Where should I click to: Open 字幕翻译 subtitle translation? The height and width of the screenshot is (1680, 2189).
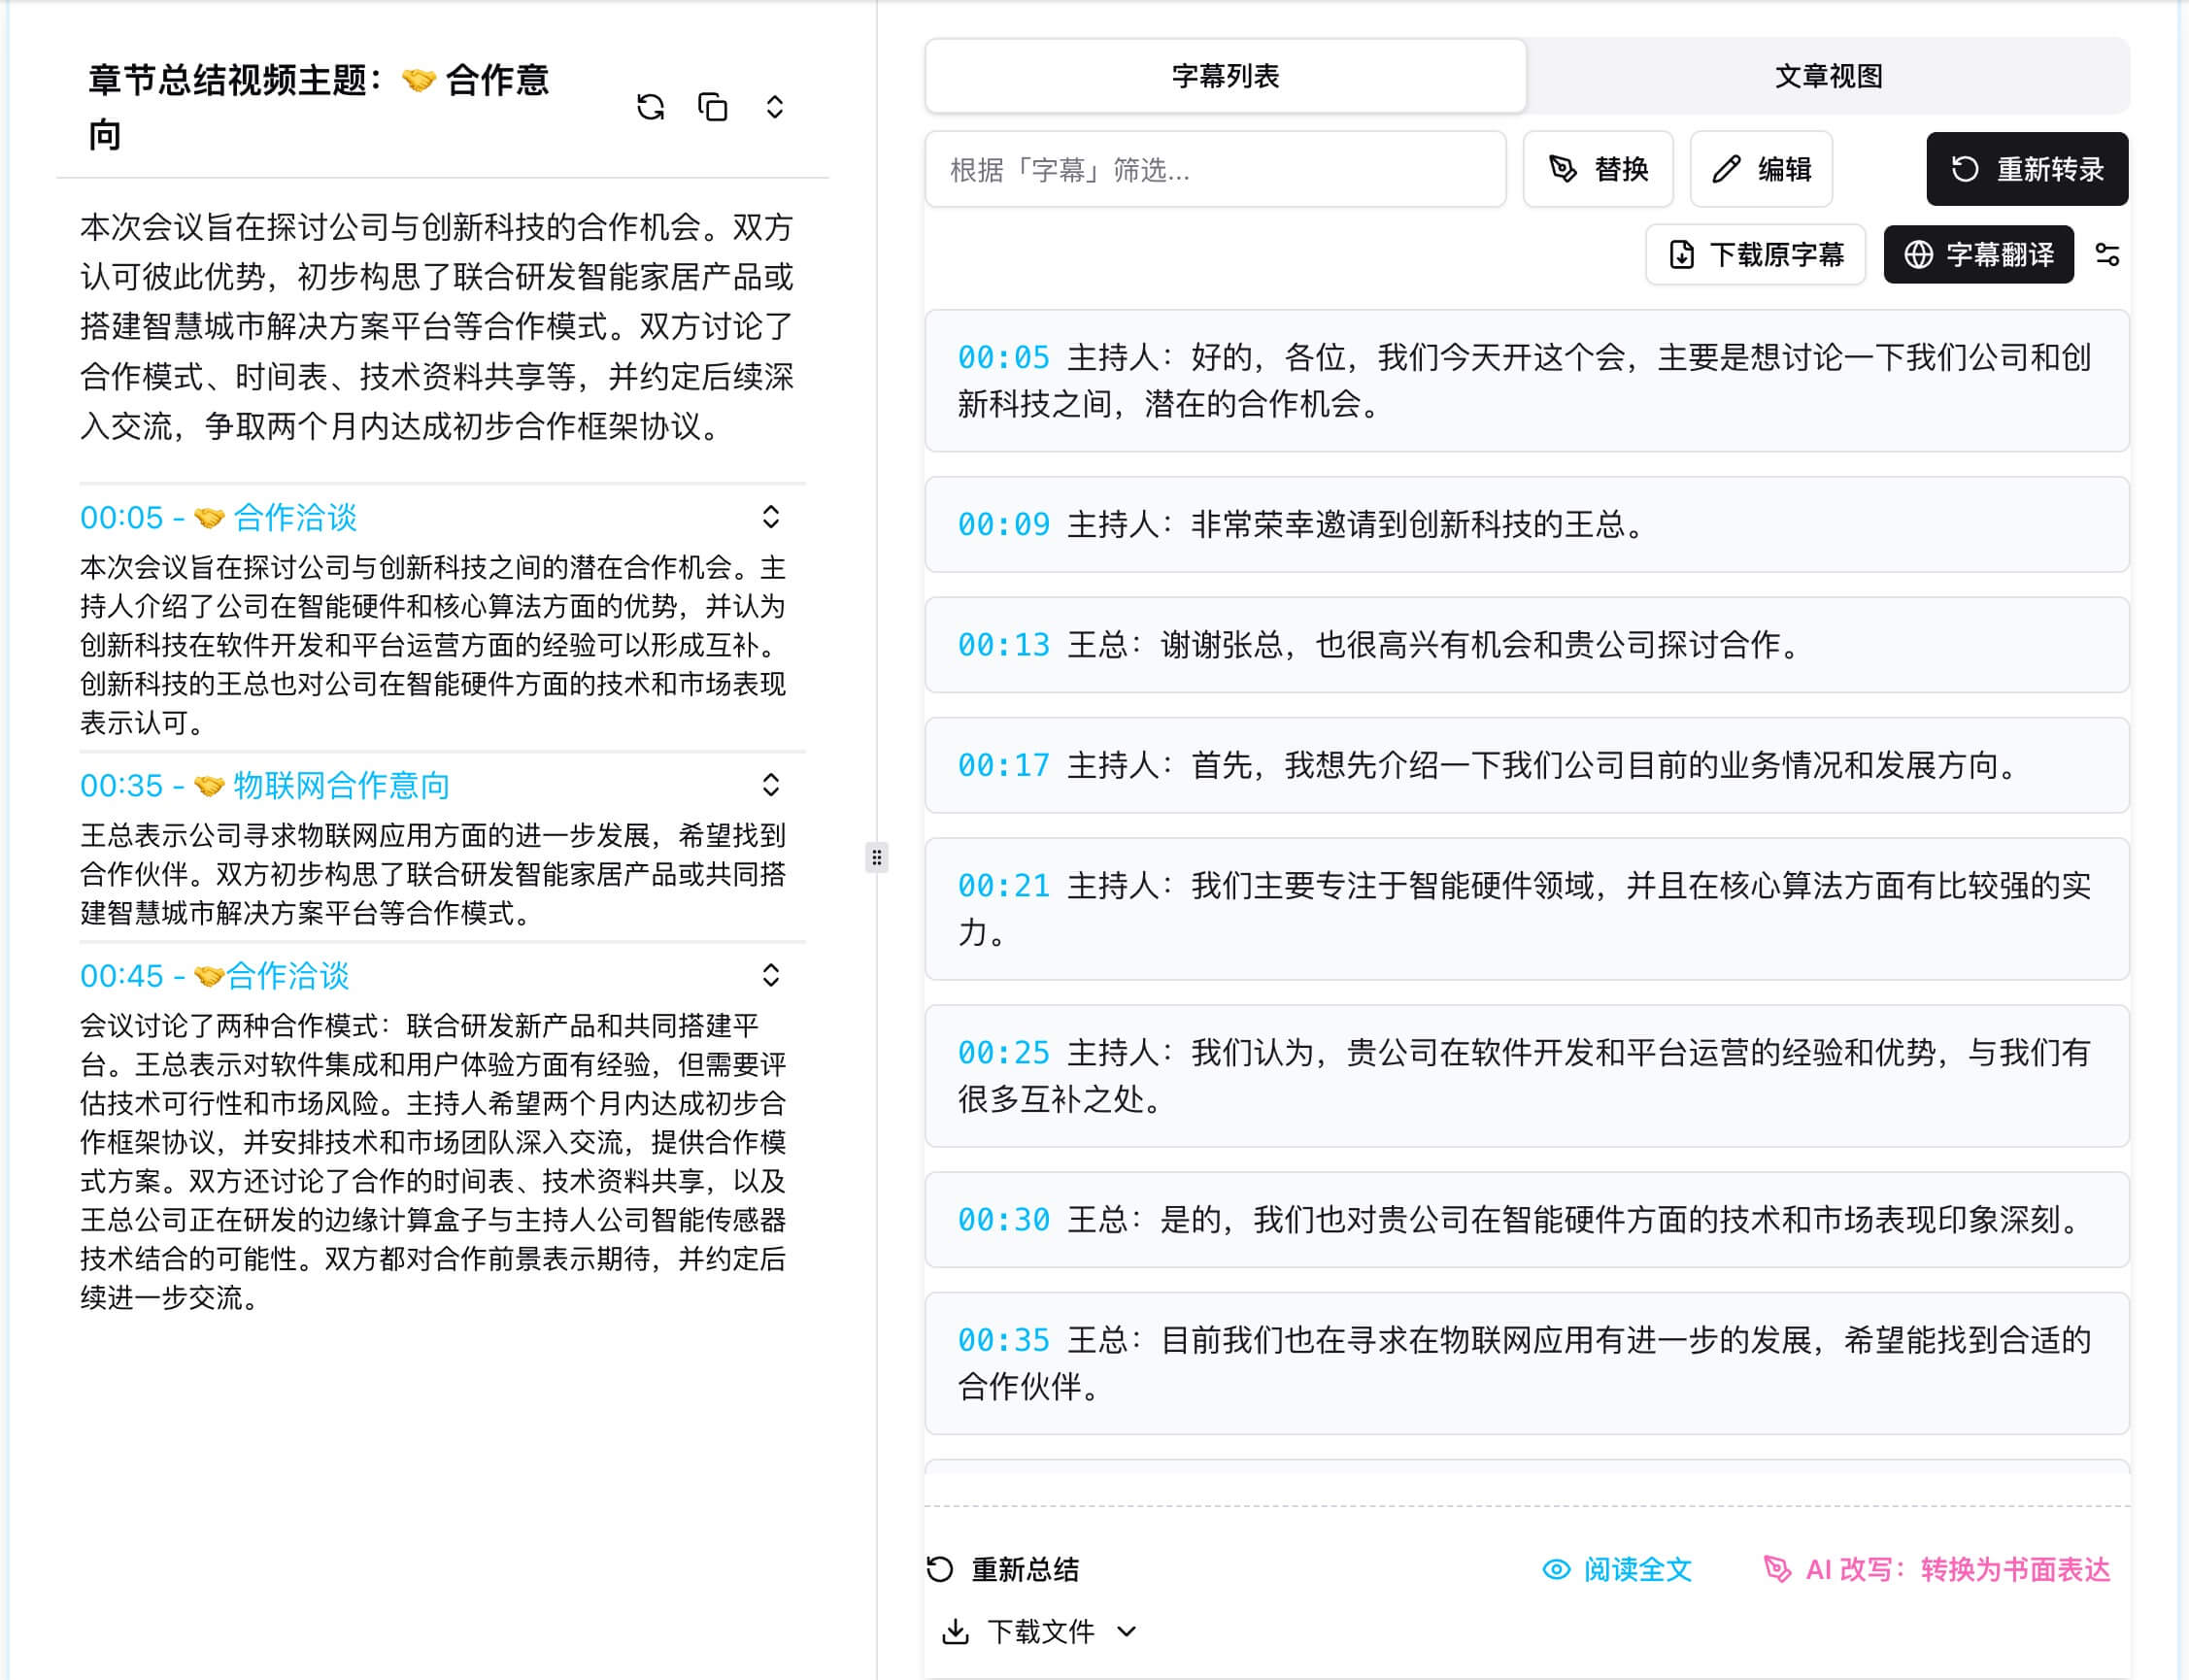(1978, 255)
